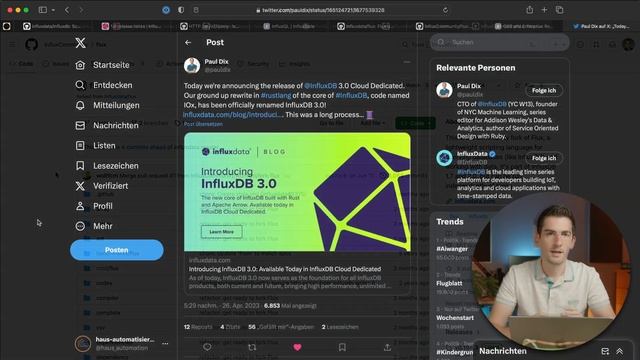Go to Startseite in sidebar

click(102, 65)
